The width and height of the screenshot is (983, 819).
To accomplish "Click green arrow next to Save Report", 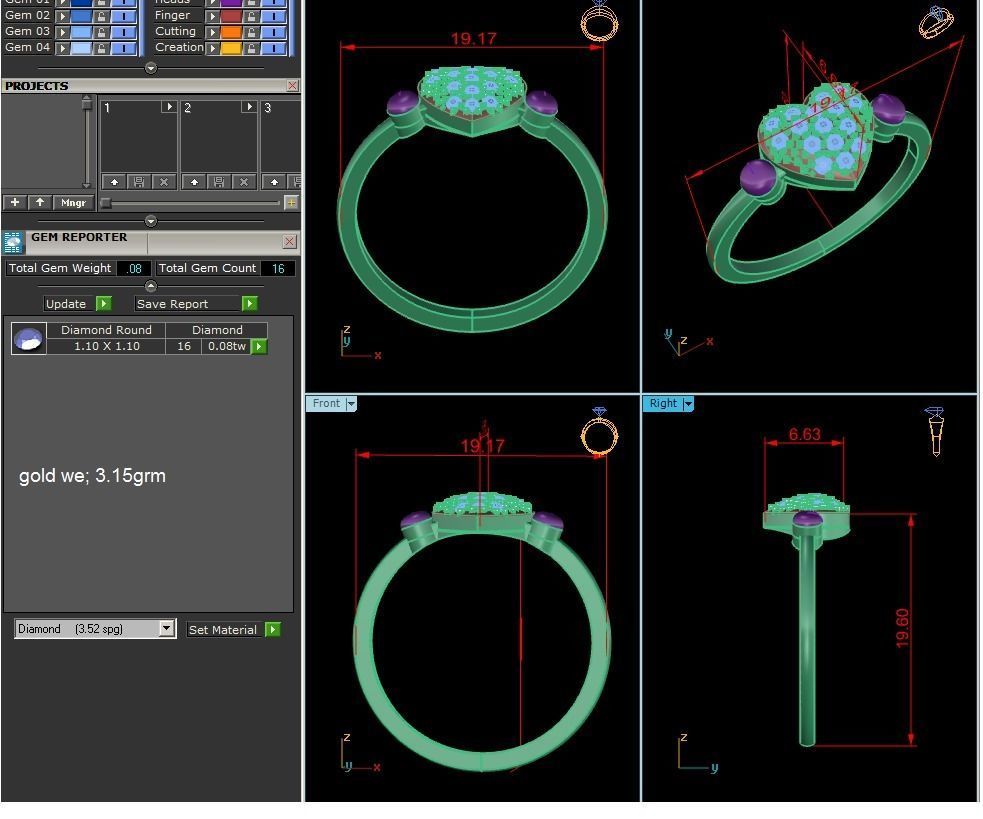I will pyautogui.click(x=250, y=304).
